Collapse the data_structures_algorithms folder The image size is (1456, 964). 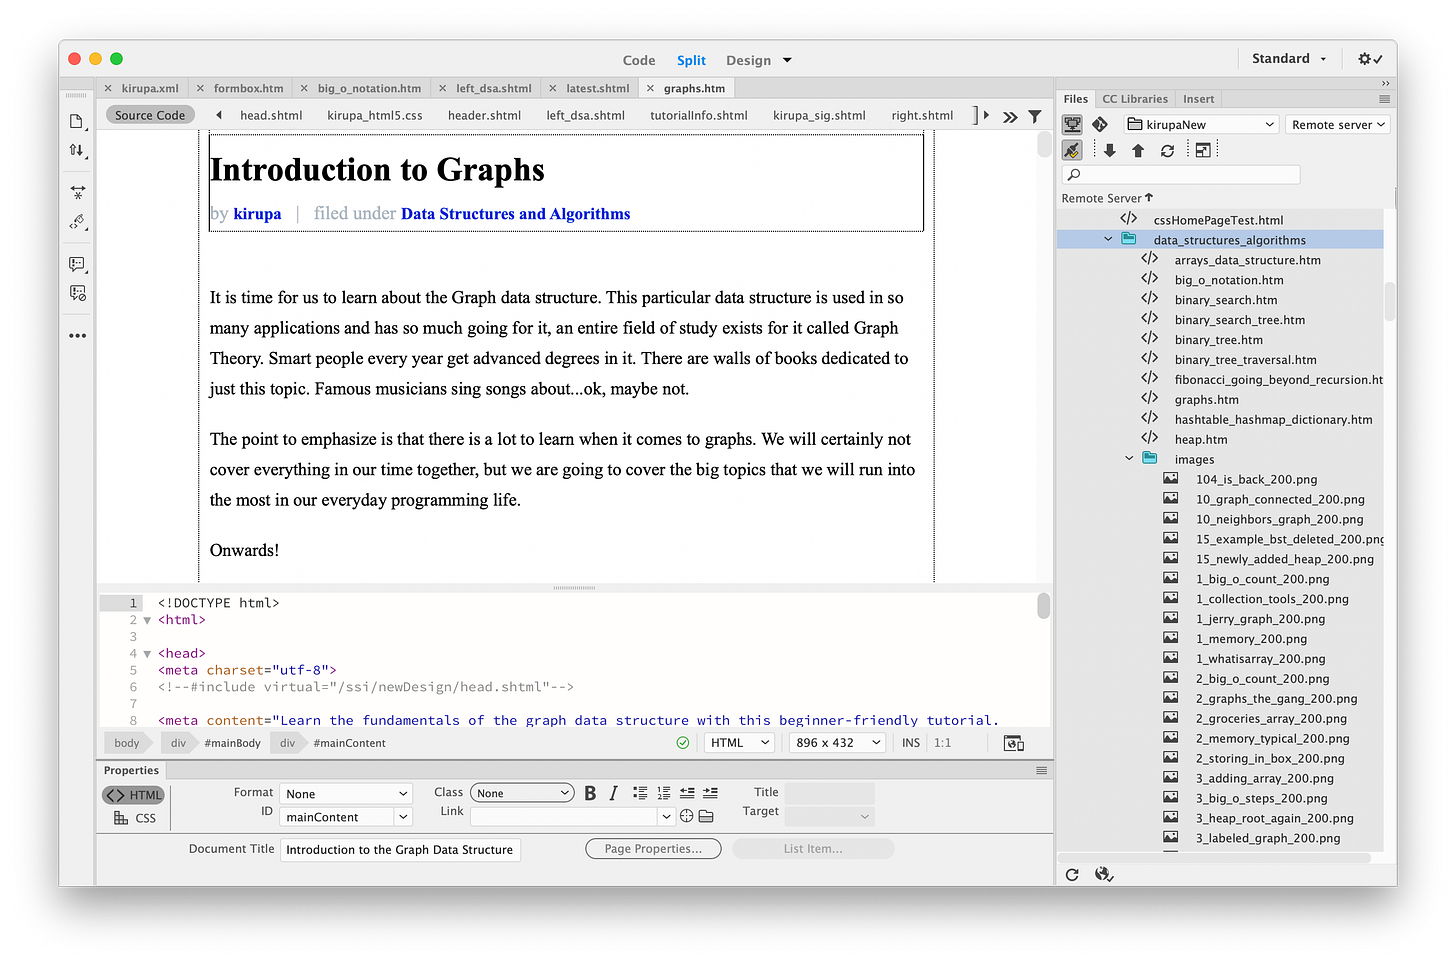[1108, 240]
